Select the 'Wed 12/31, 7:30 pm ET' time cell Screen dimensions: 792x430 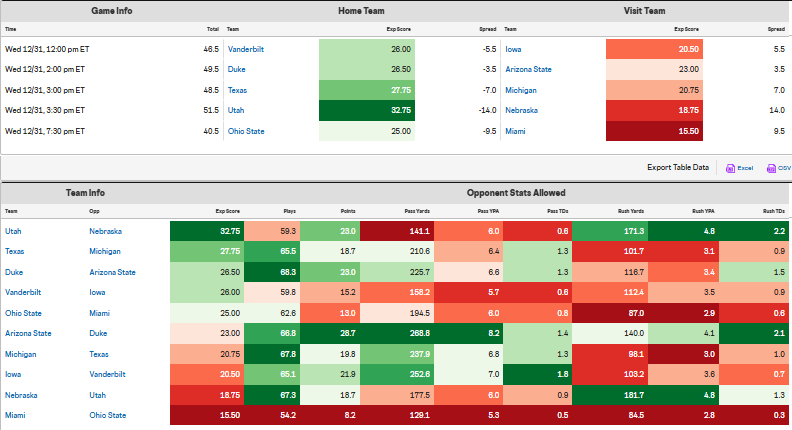tap(44, 131)
